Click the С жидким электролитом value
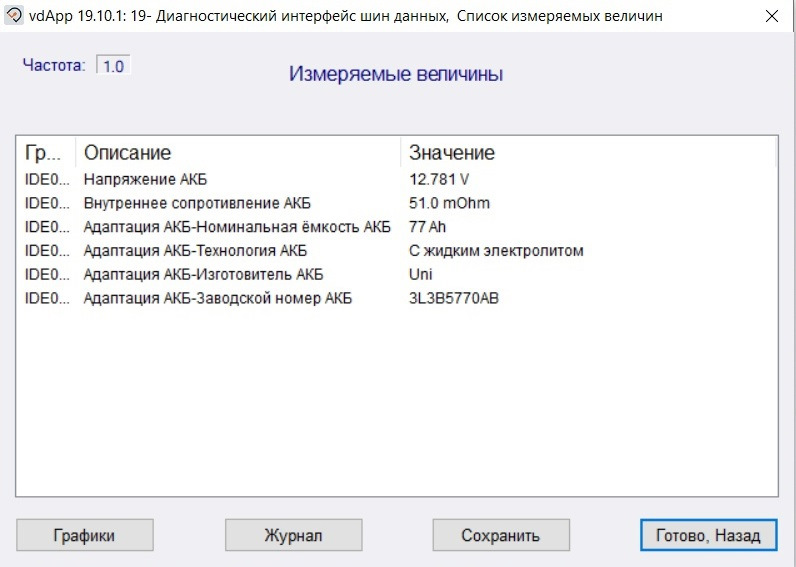Image resolution: width=796 pixels, height=567 pixels. coord(496,251)
